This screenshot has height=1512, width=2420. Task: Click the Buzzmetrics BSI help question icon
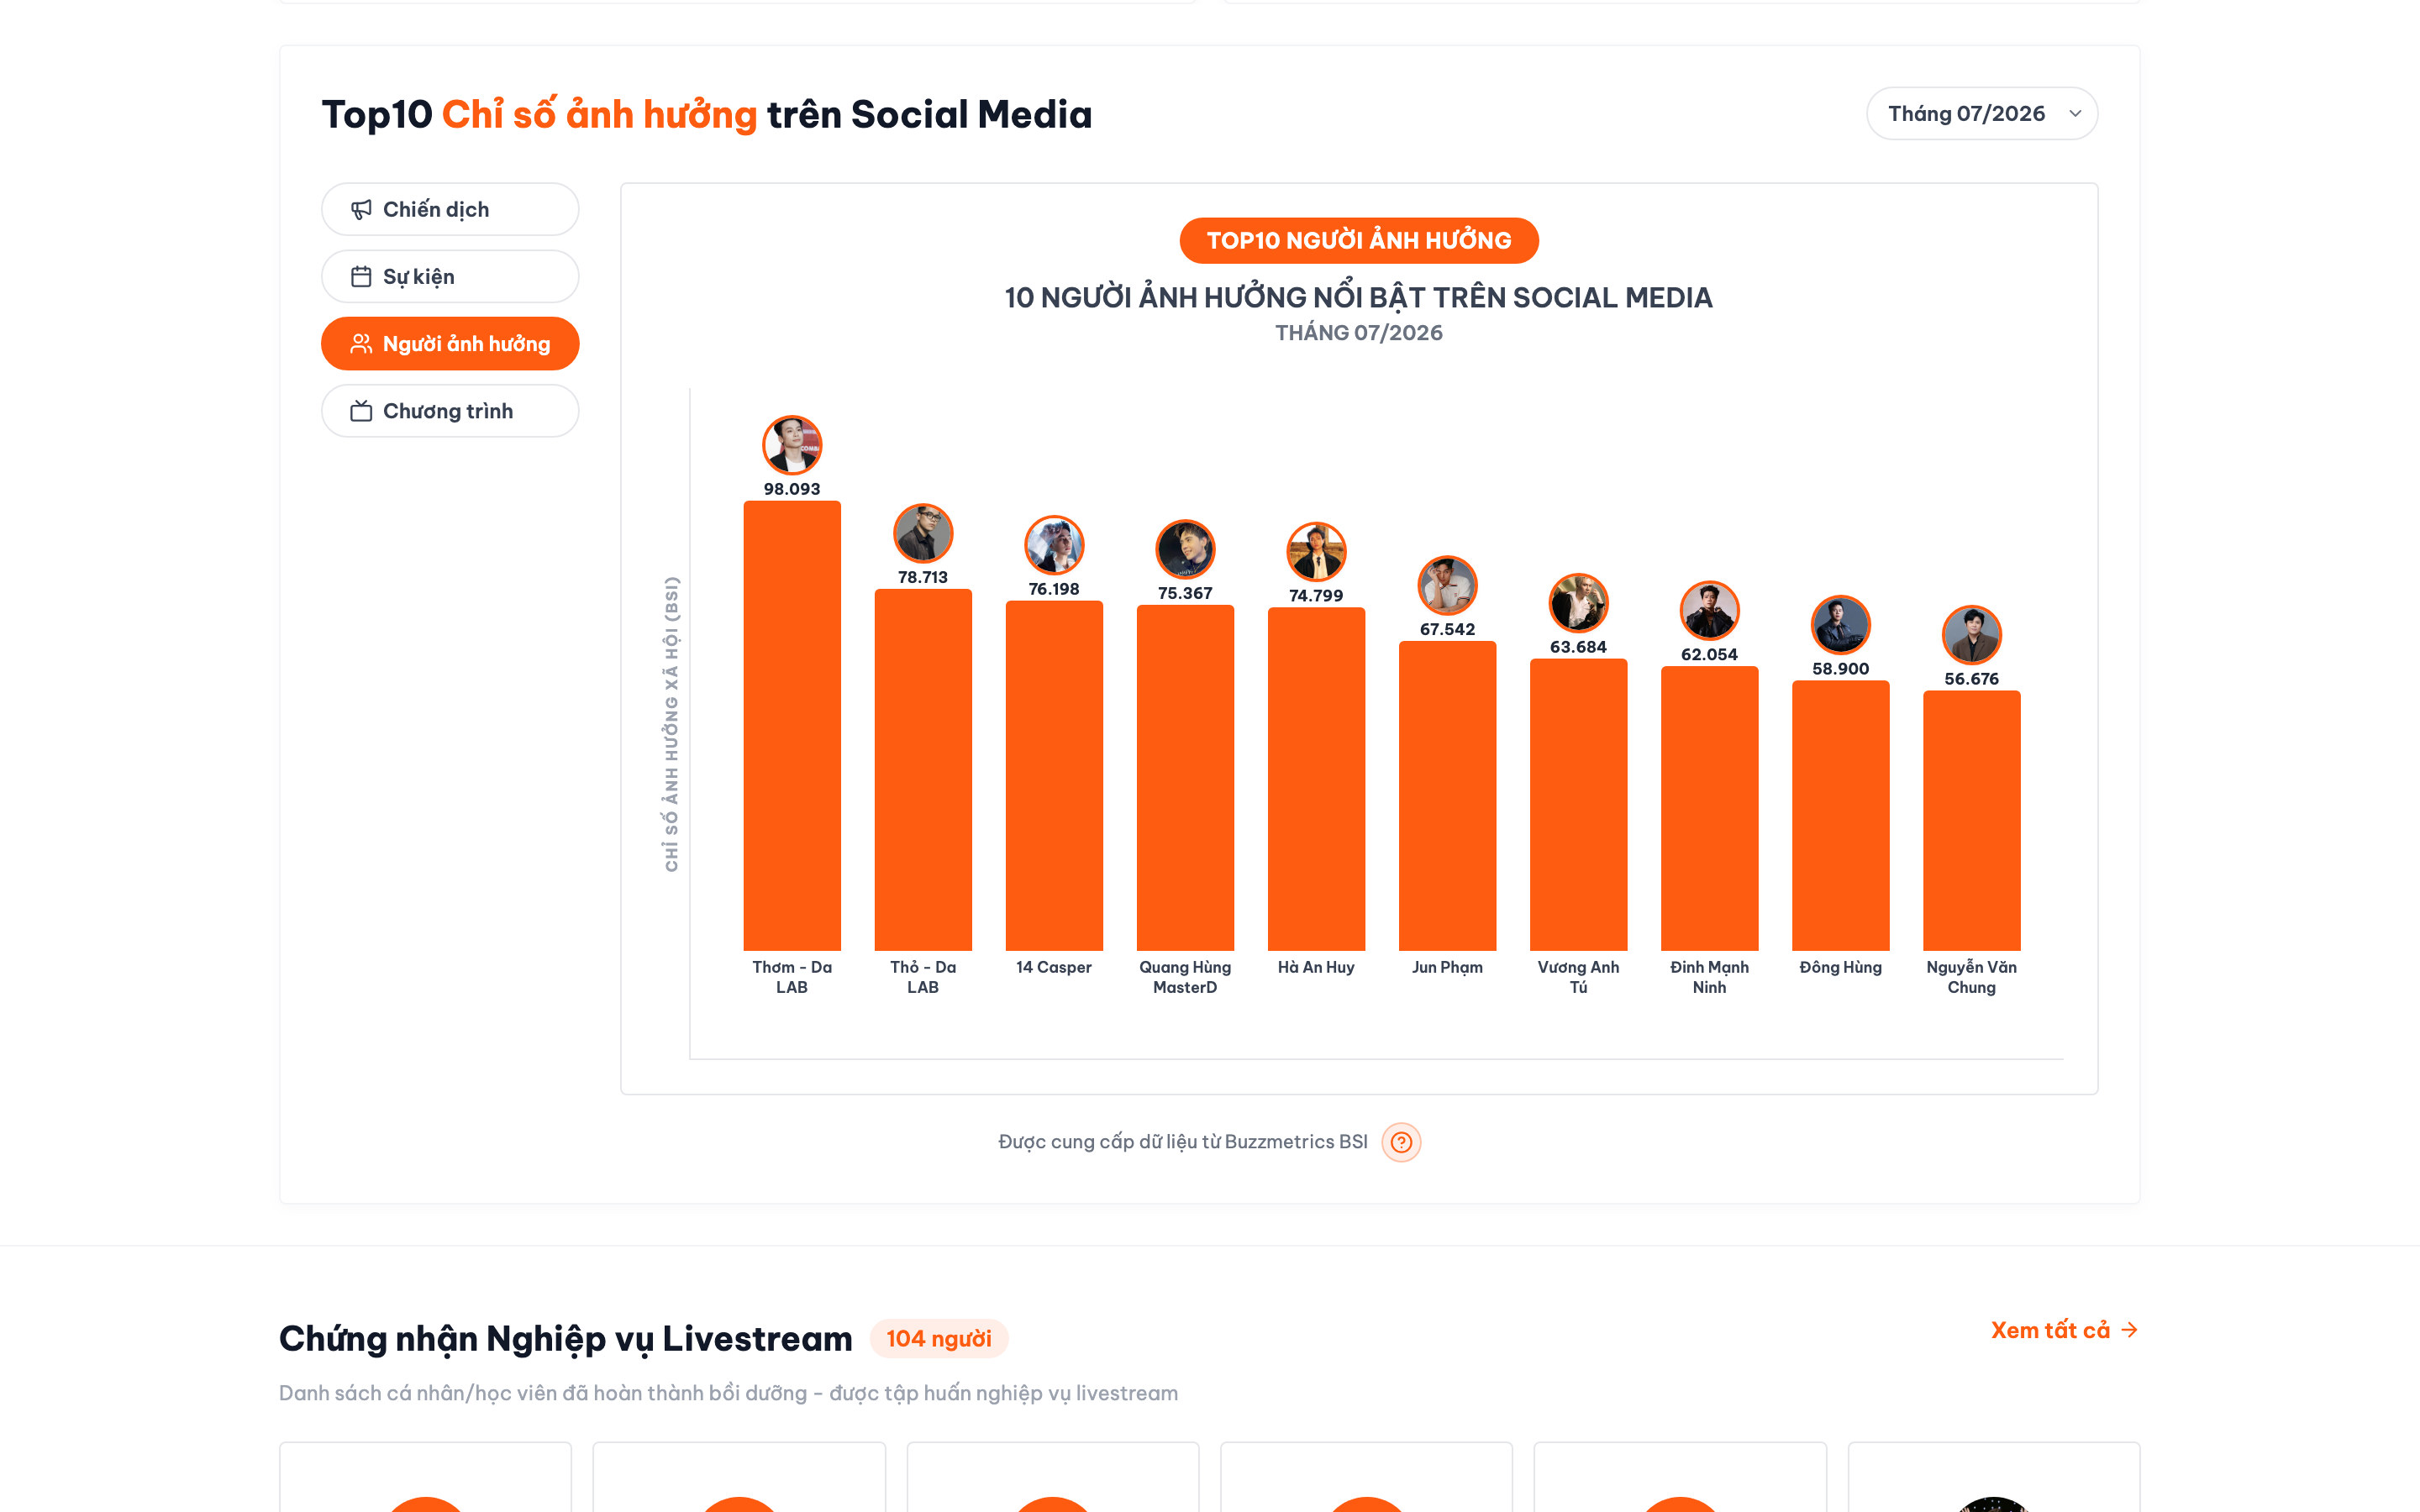[x=1401, y=1142]
